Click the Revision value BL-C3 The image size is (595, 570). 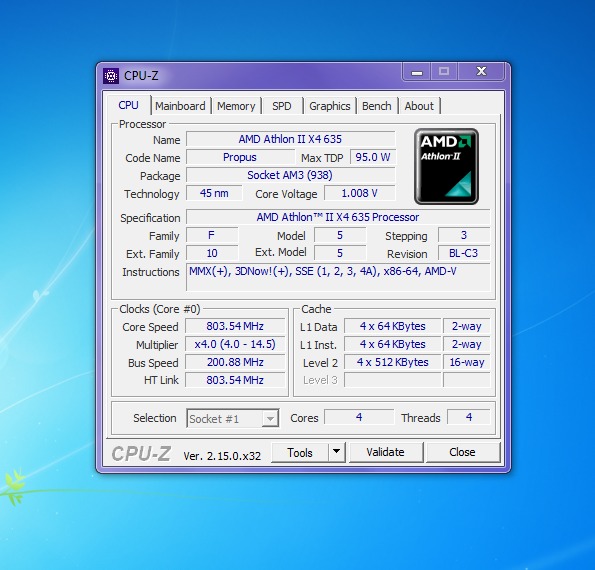tap(464, 253)
